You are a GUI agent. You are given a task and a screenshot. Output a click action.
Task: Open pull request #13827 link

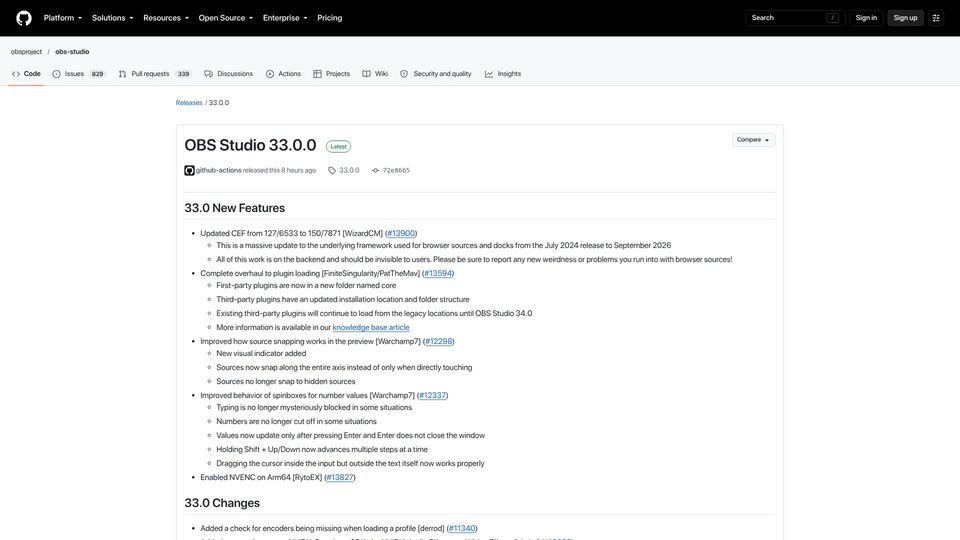click(x=340, y=477)
